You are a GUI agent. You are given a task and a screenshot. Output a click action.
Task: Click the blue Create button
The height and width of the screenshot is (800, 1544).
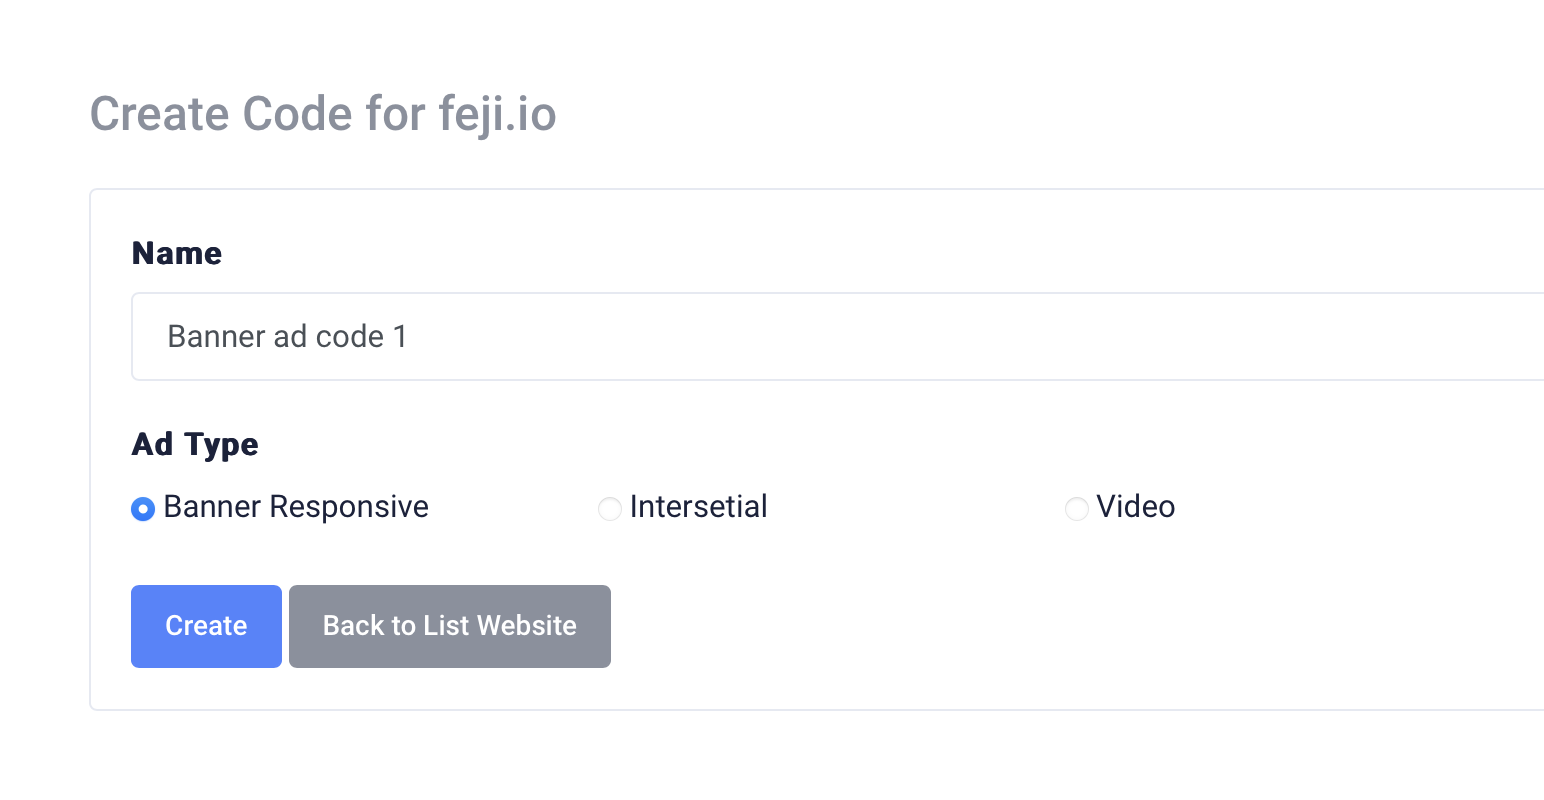pos(206,626)
